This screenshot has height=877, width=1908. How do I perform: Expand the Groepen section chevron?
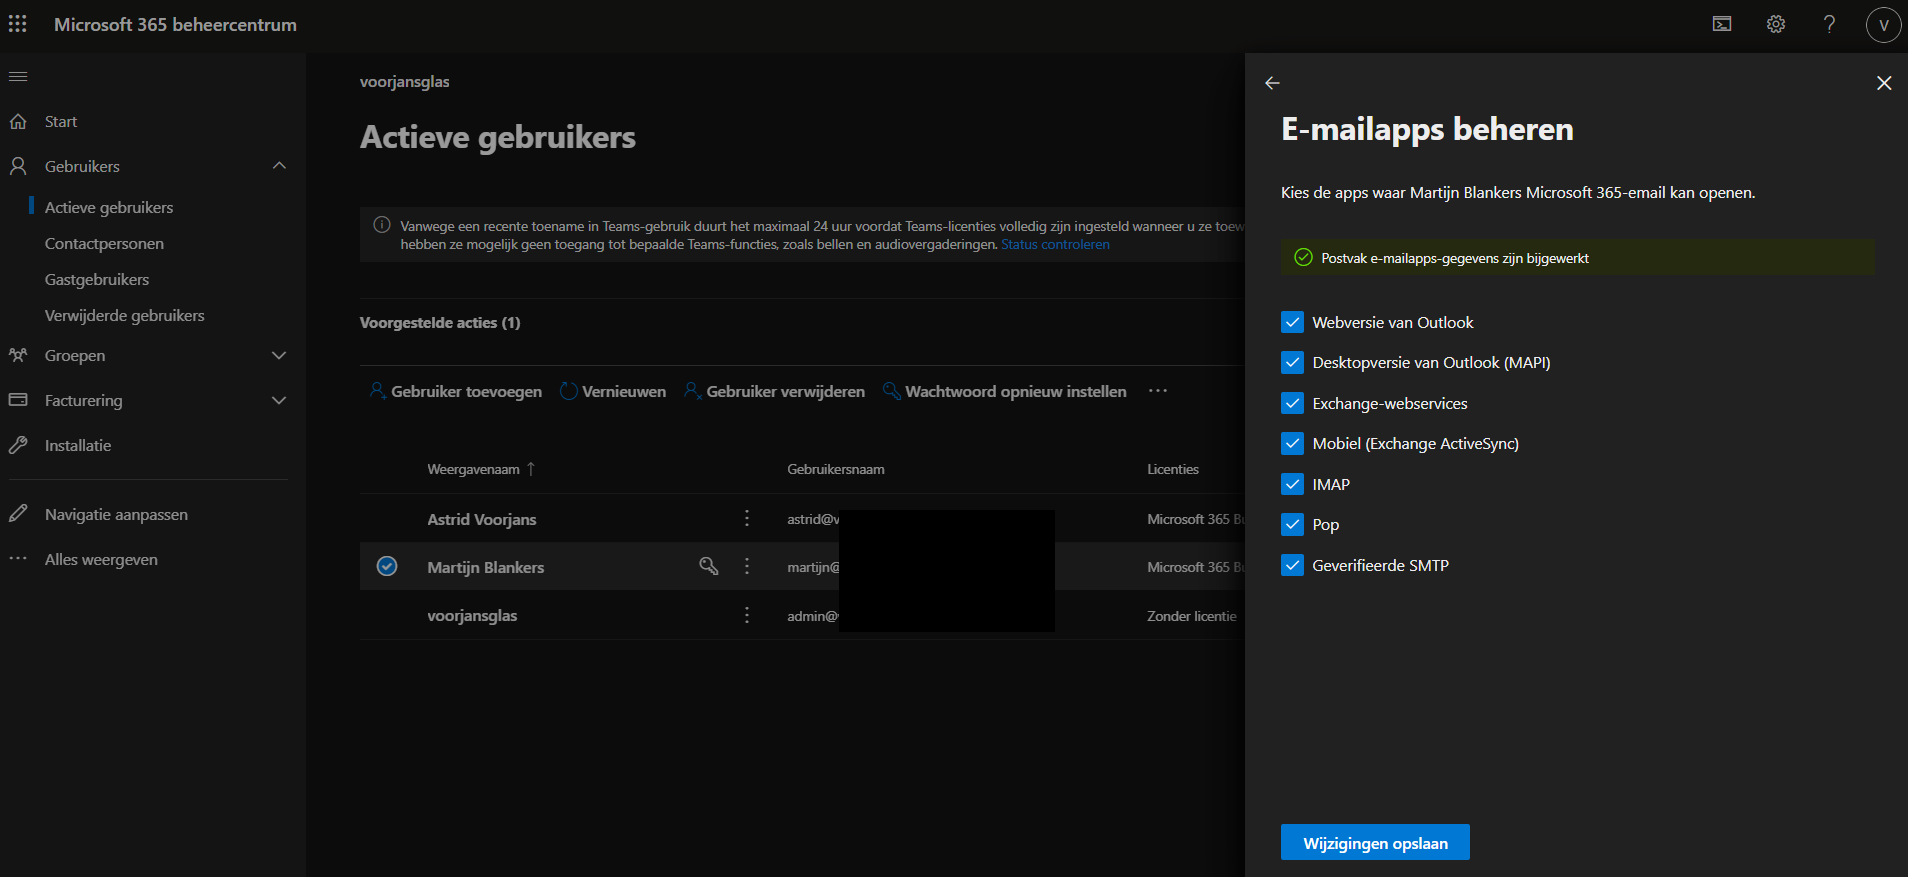(279, 355)
